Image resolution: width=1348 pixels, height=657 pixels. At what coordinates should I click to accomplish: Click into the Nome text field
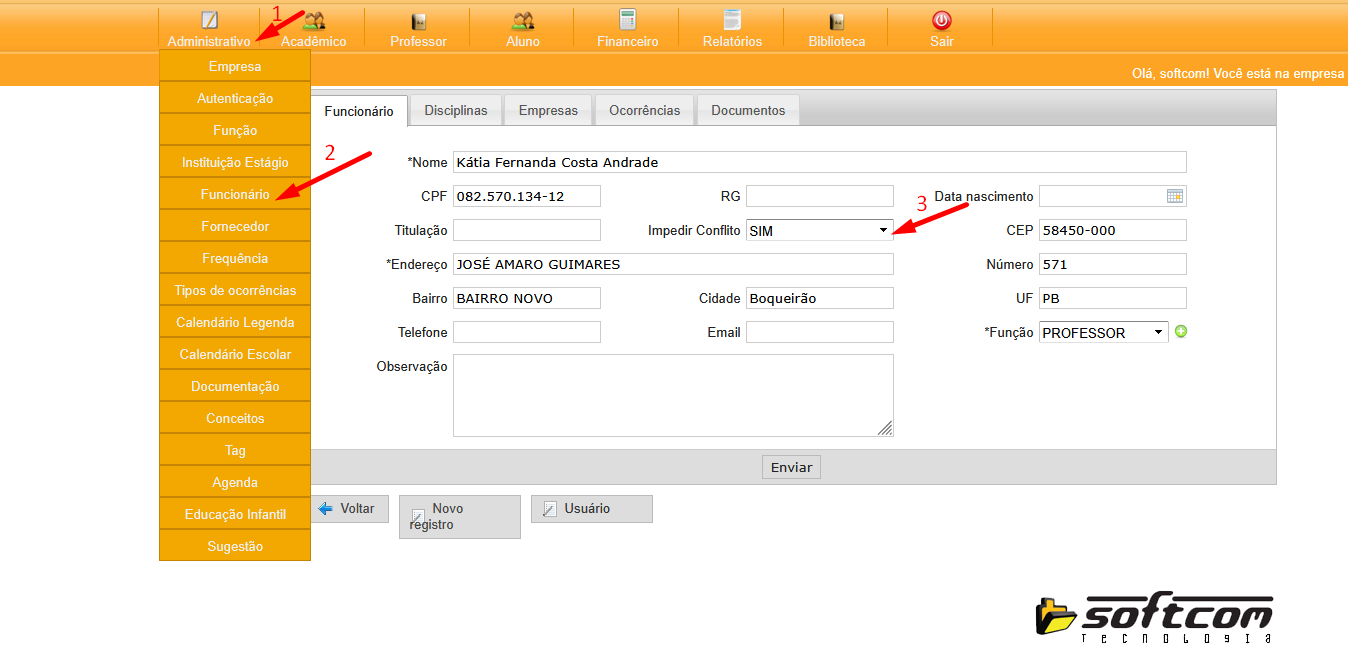point(819,162)
